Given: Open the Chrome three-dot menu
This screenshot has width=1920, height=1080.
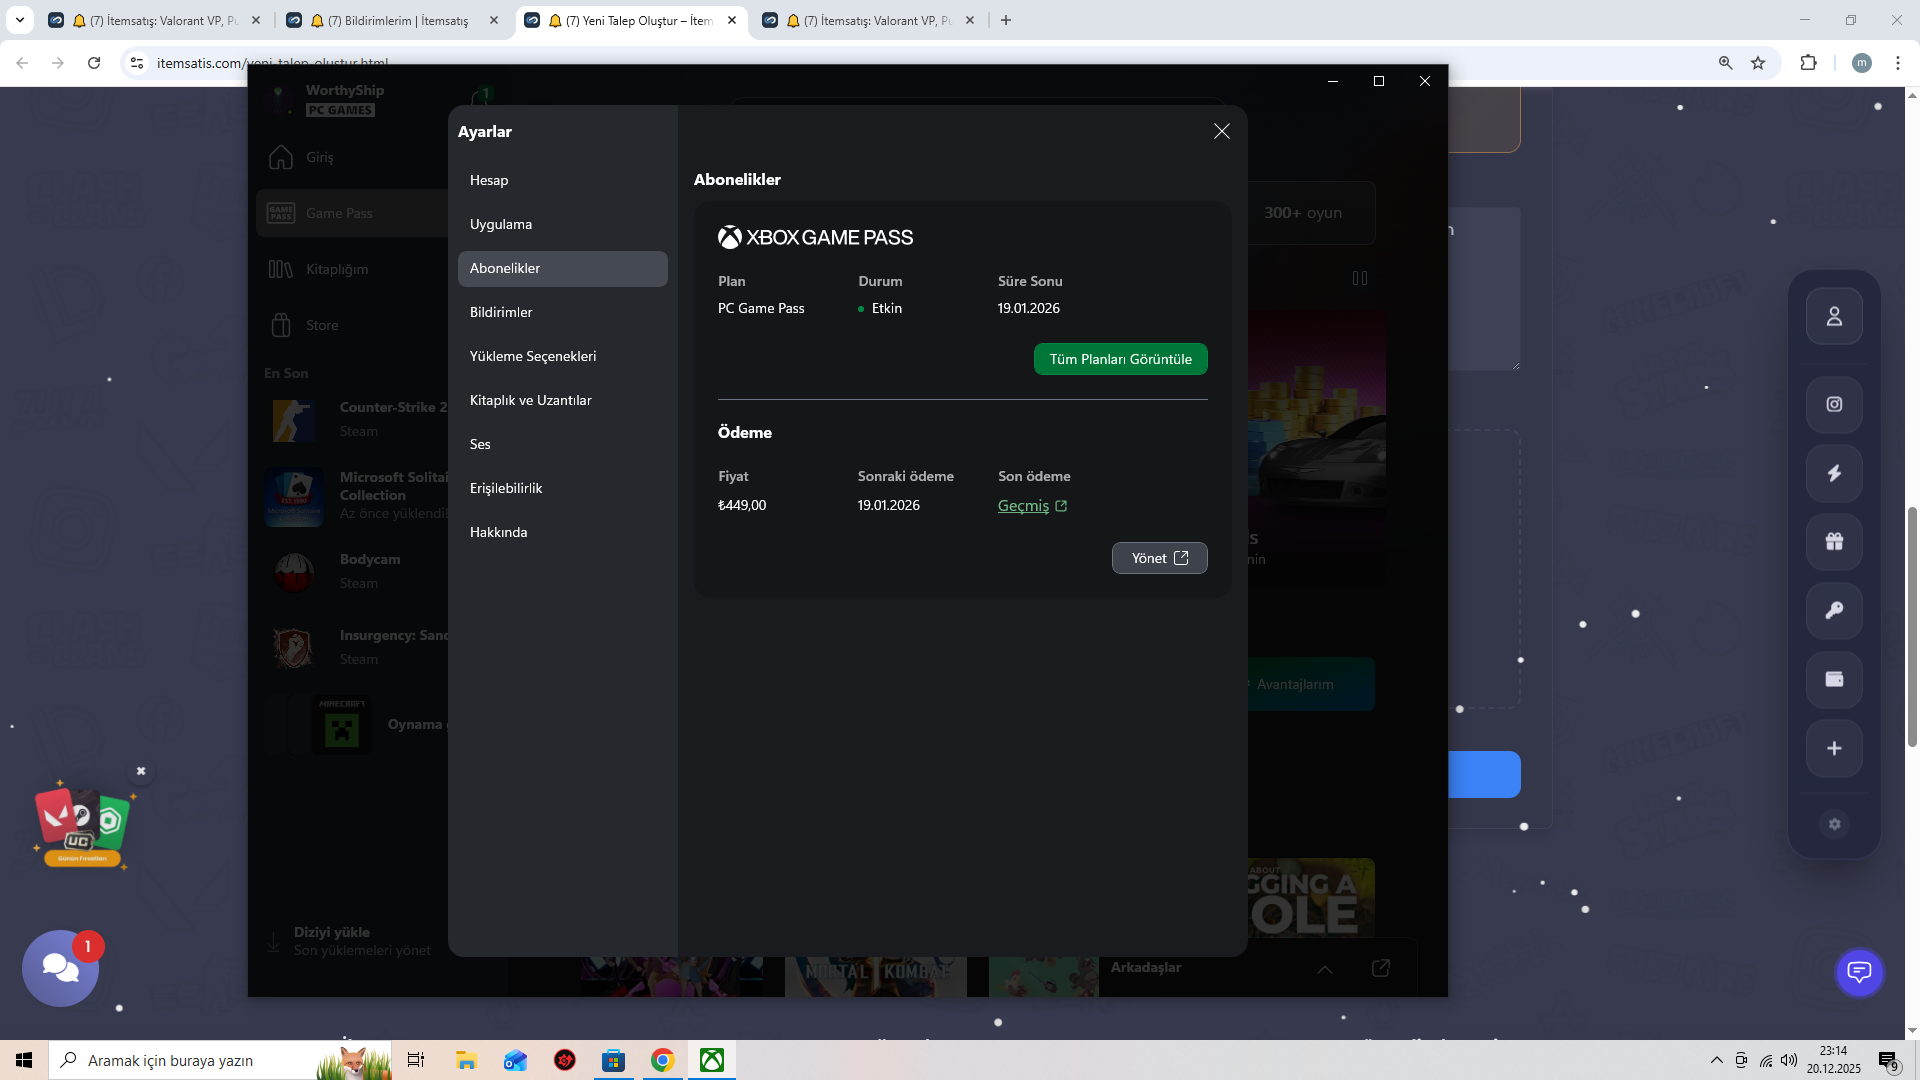Looking at the screenshot, I should [1897, 63].
